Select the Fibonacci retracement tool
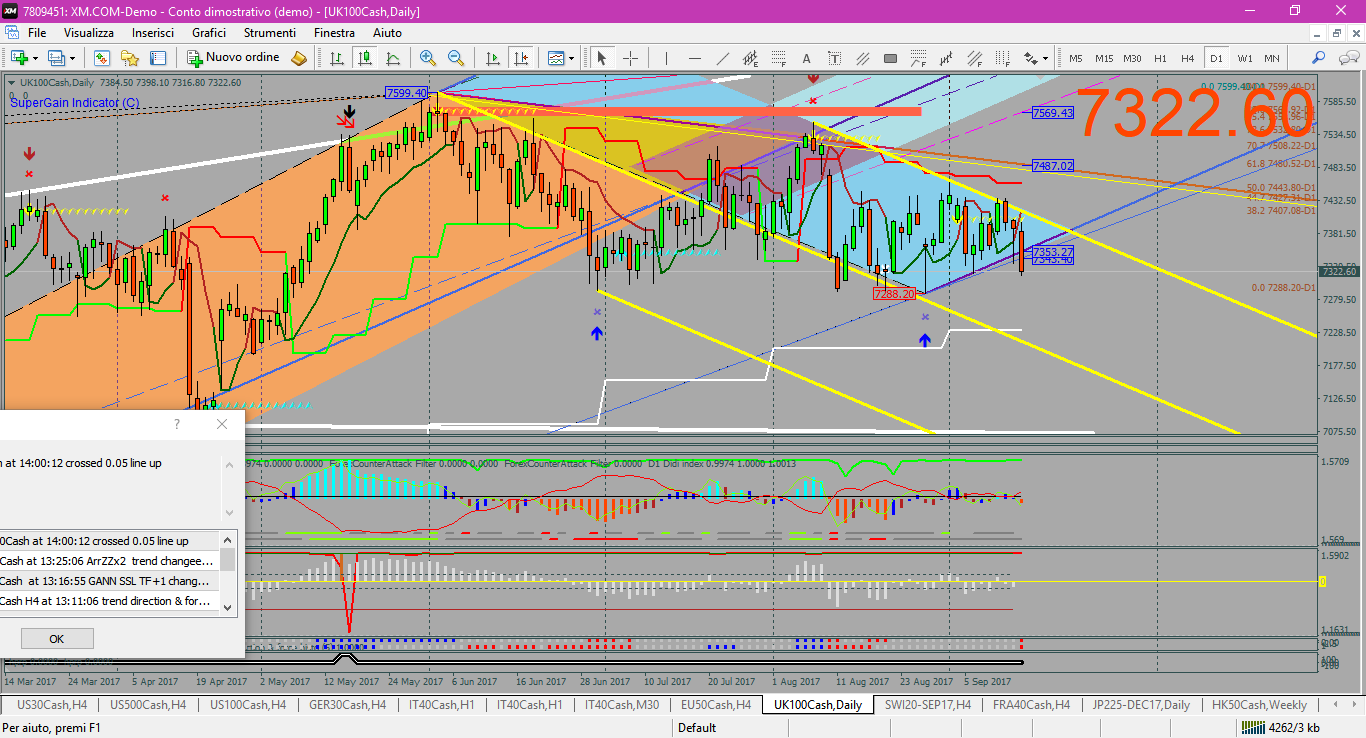The image size is (1366, 738). pyautogui.click(x=779, y=58)
